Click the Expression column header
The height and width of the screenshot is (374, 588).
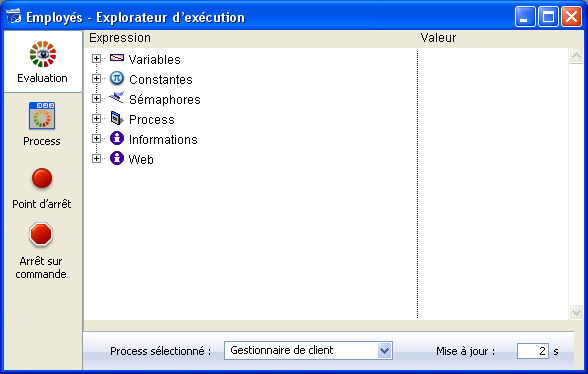coord(120,38)
